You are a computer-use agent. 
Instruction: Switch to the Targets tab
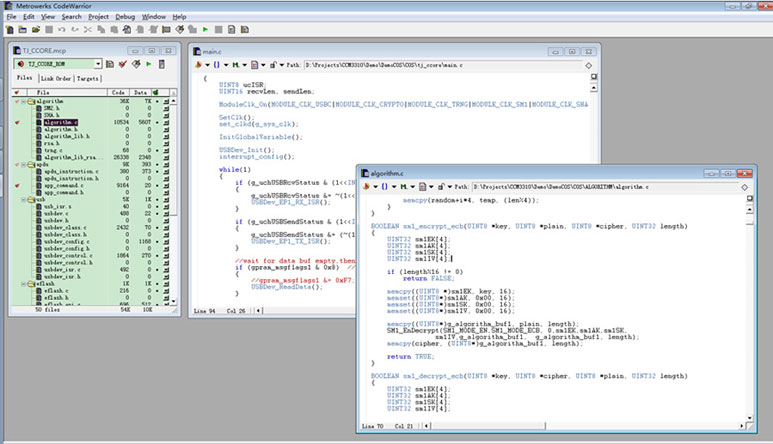click(89, 78)
